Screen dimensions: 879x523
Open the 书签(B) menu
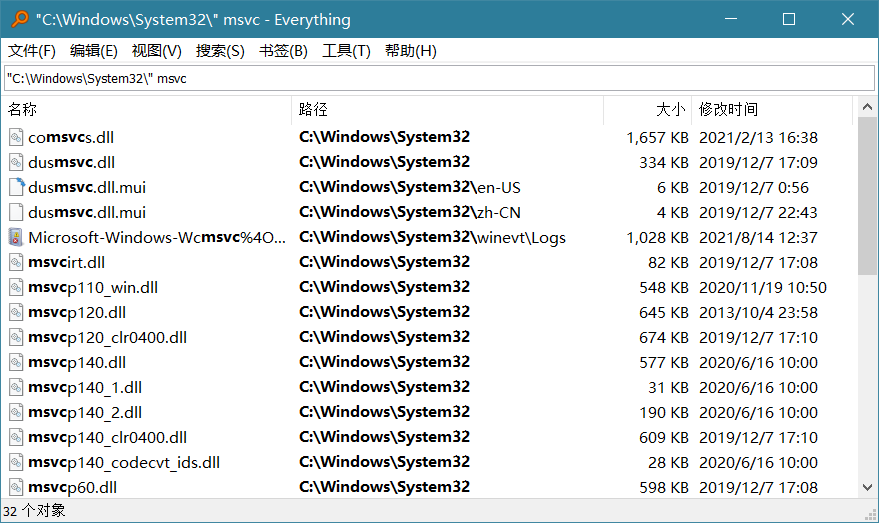283,51
